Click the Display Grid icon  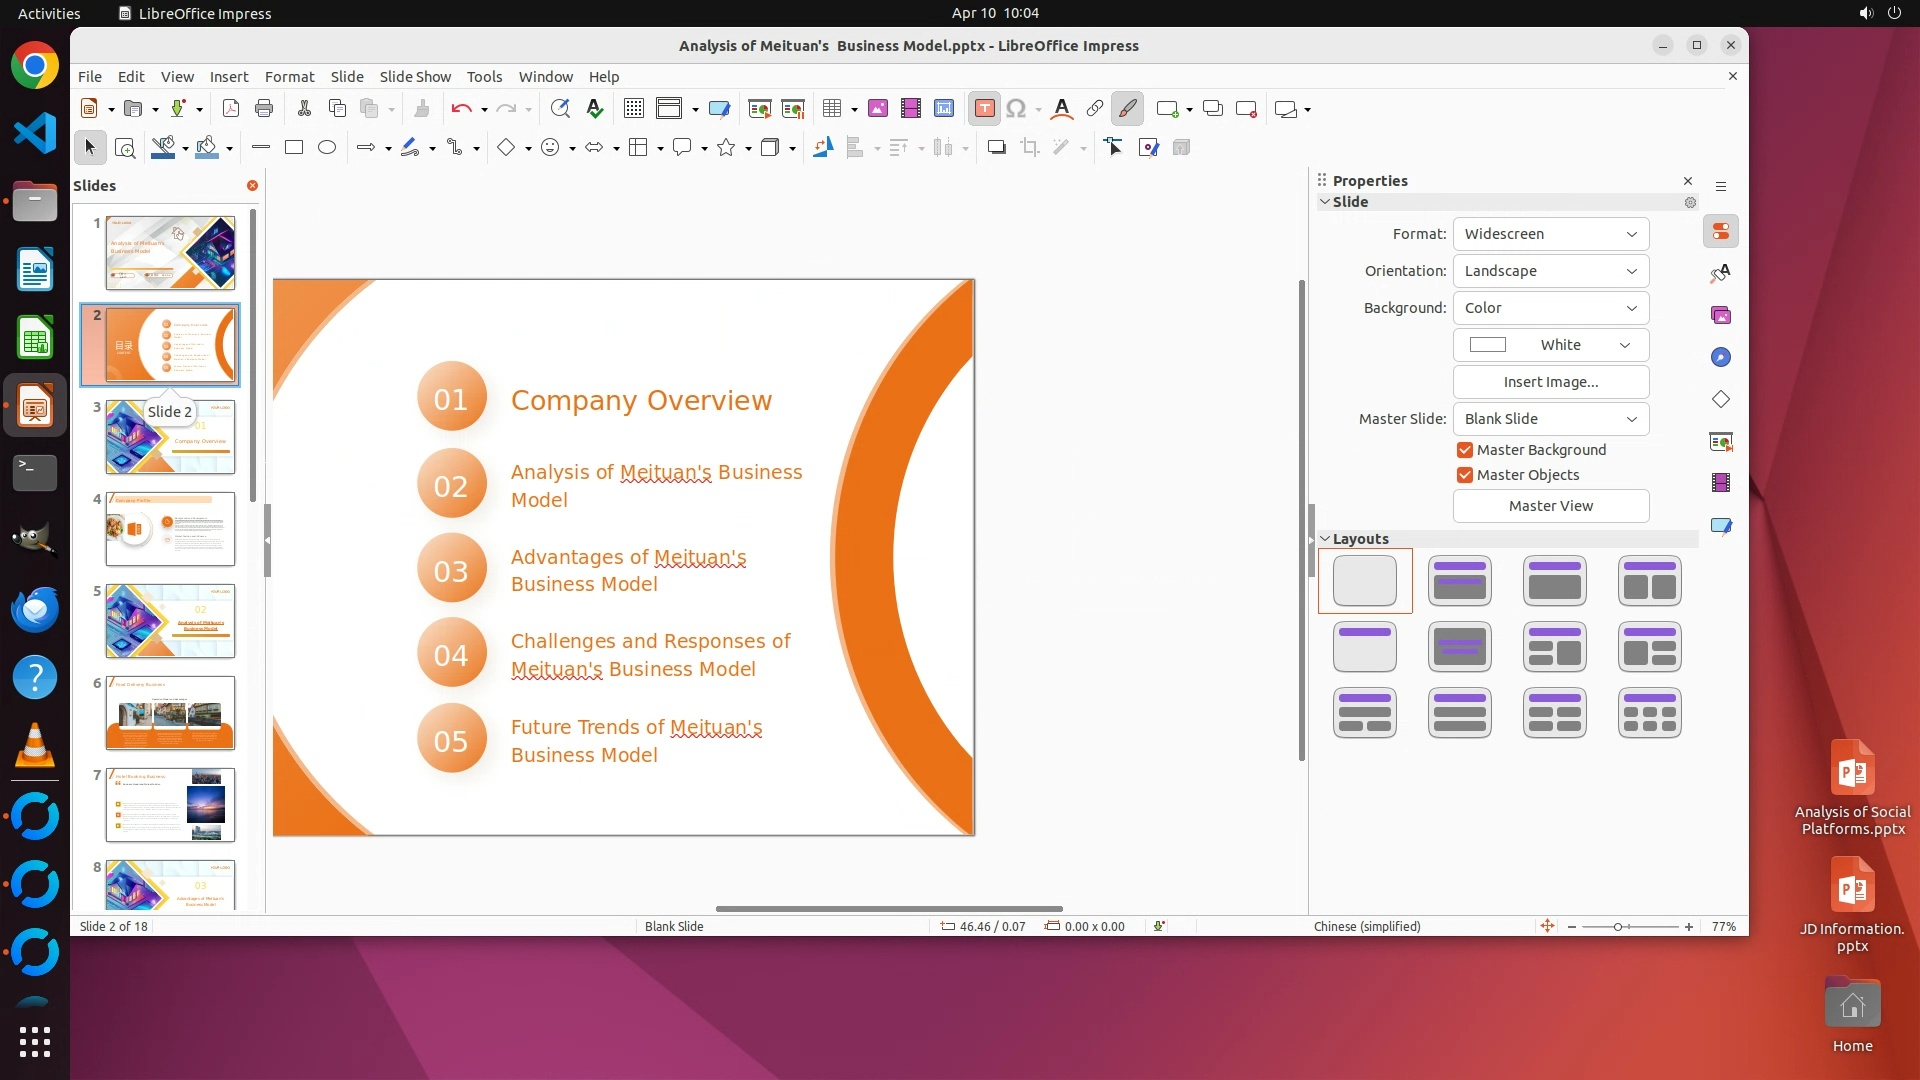click(633, 109)
